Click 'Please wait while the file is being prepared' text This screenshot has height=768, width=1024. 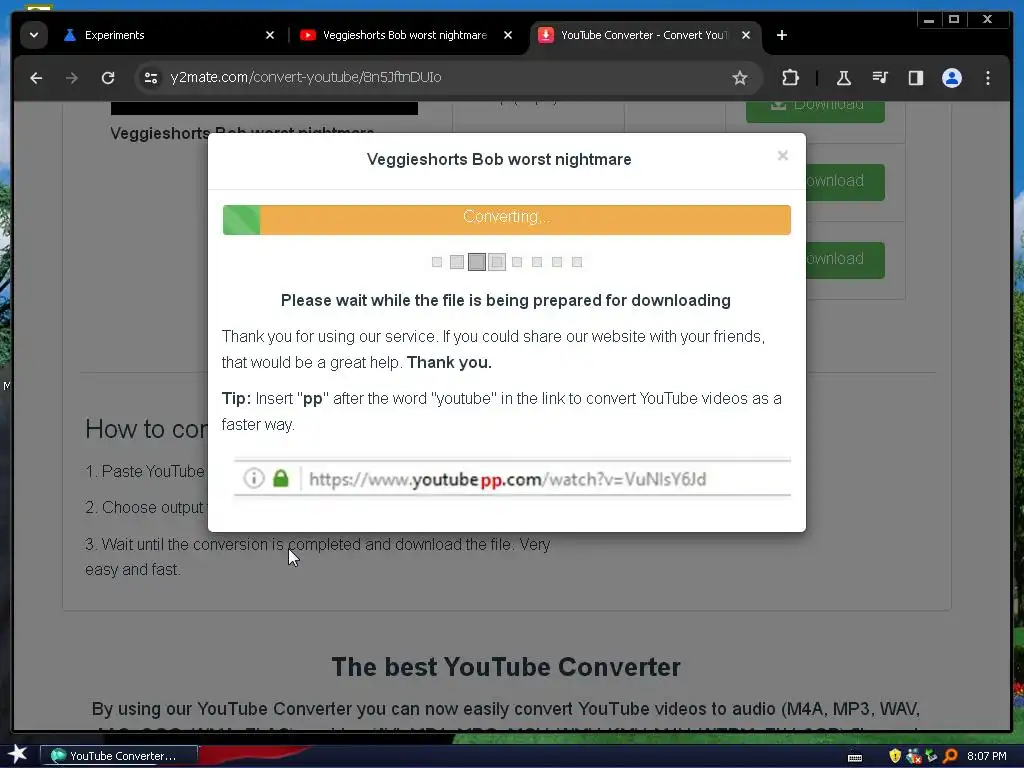tap(505, 300)
